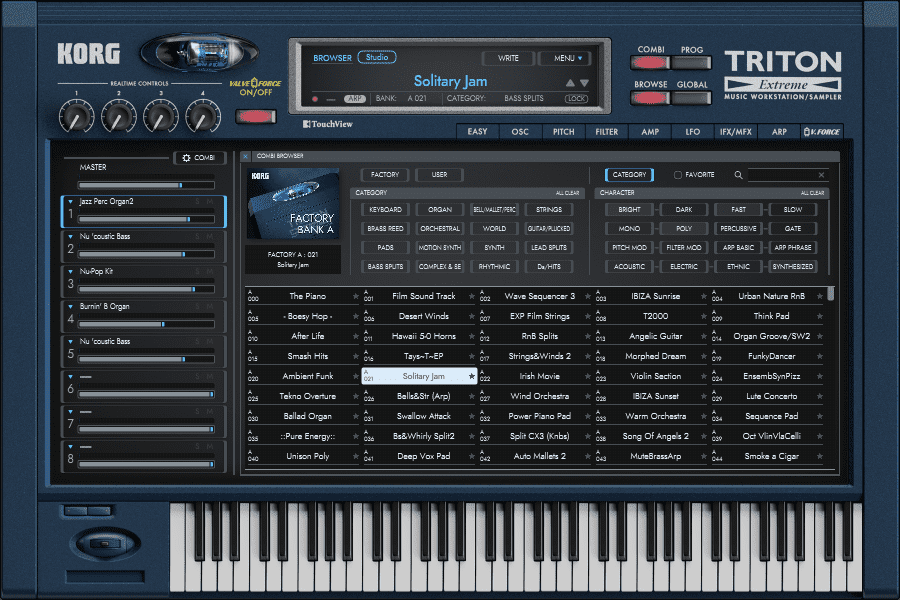
Task: Clear the search field with X icon
Action: pos(821,175)
